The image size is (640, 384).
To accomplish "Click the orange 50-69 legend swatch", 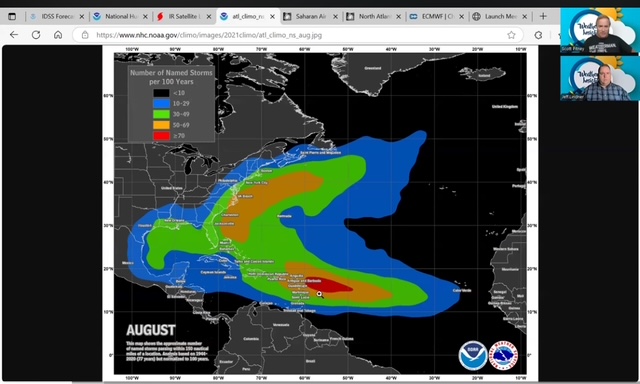I will coord(161,125).
